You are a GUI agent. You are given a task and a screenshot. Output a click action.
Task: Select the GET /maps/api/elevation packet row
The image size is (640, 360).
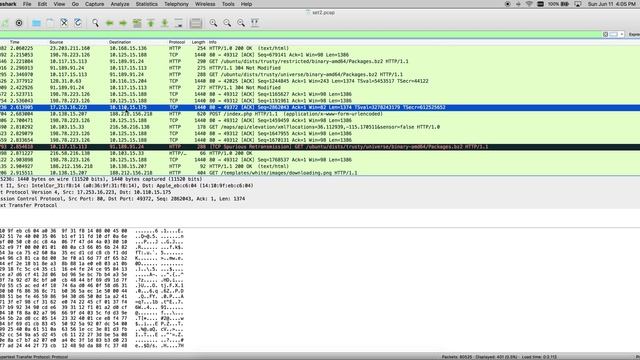pos(320,127)
